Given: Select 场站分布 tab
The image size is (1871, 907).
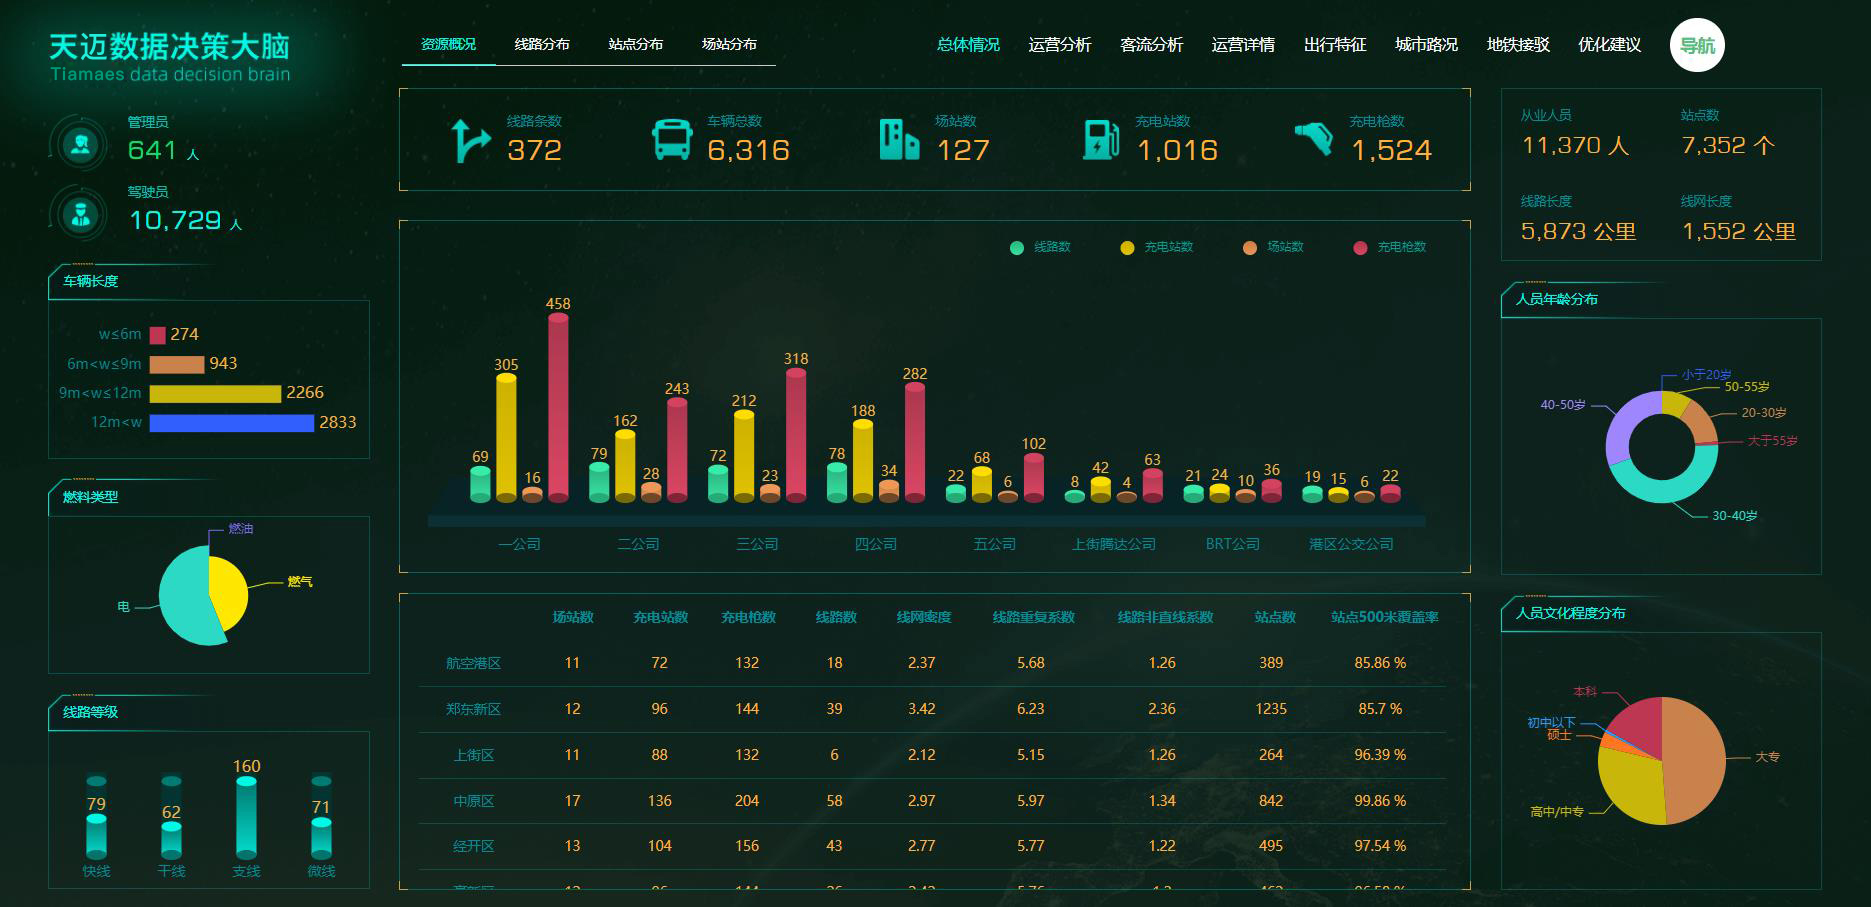Looking at the screenshot, I should tap(729, 44).
